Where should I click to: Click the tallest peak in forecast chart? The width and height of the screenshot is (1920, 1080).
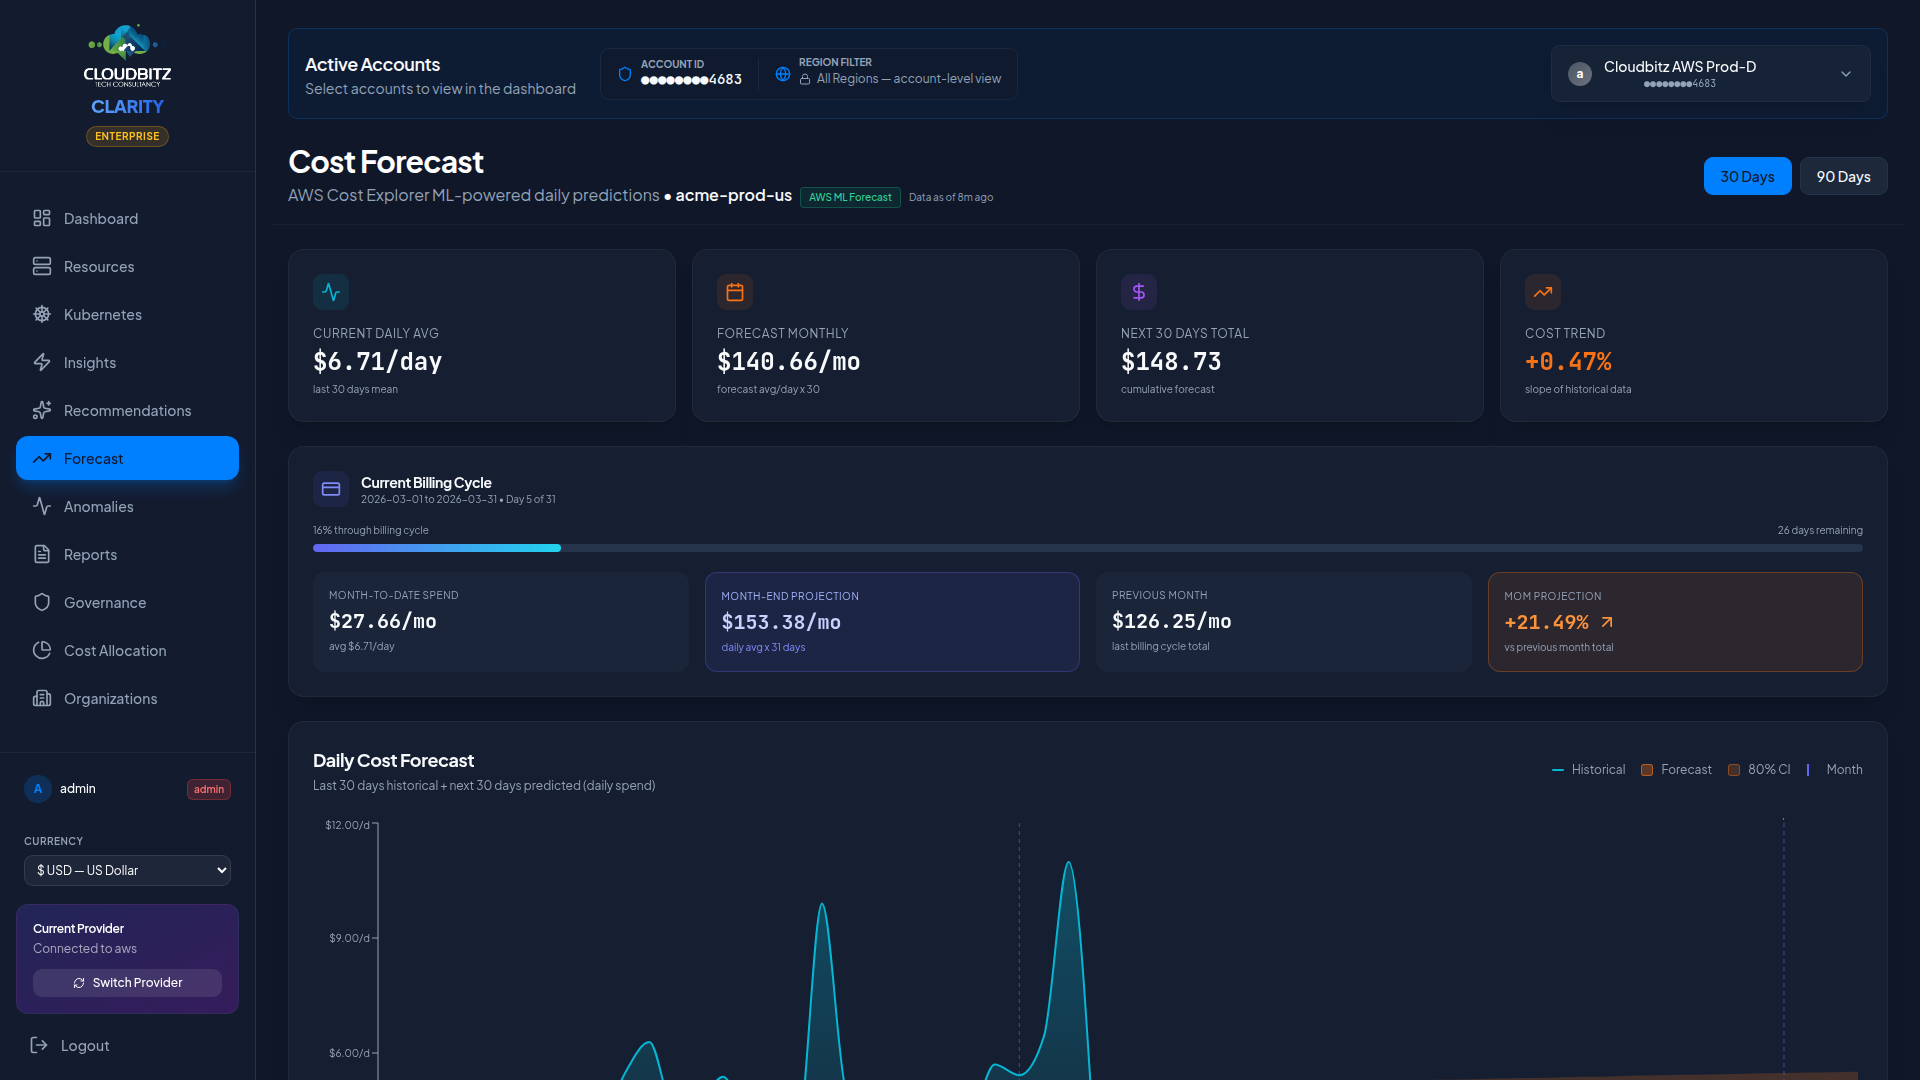(x=1068, y=864)
